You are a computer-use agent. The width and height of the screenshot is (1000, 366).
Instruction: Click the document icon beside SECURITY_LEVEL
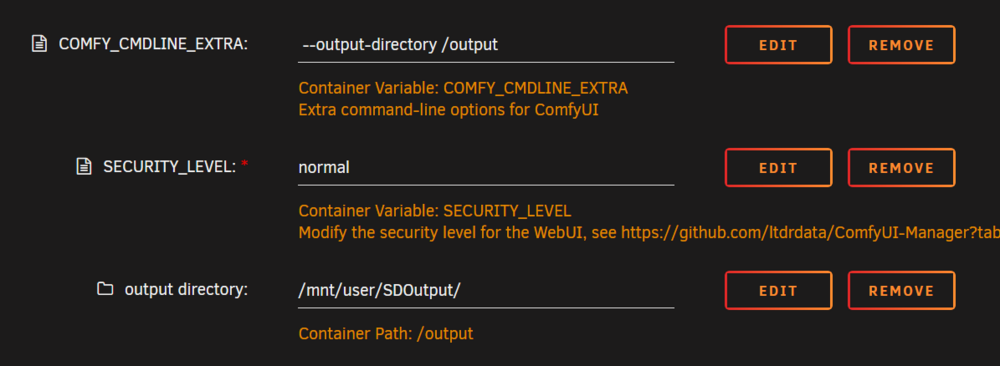[x=84, y=167]
